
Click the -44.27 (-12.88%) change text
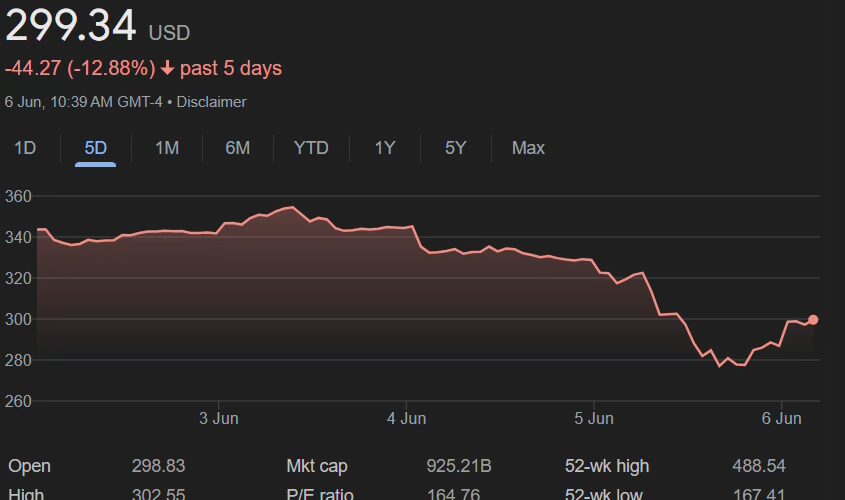(80, 68)
